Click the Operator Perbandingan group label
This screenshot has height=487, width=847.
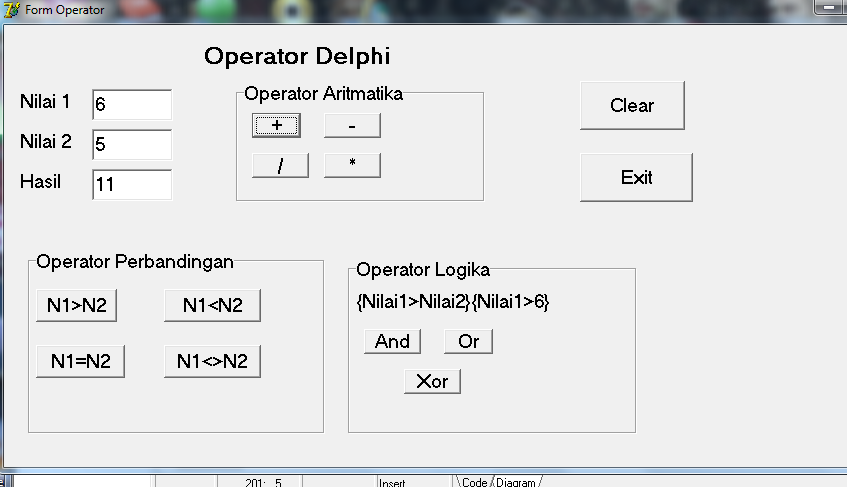coord(135,261)
